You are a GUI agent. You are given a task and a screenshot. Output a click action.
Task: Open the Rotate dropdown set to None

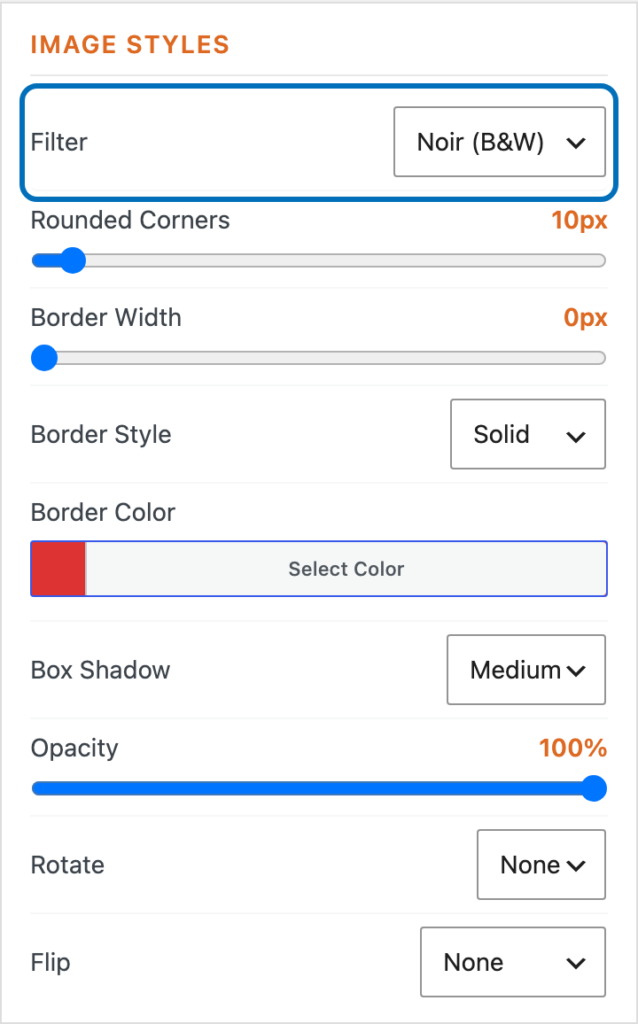541,865
